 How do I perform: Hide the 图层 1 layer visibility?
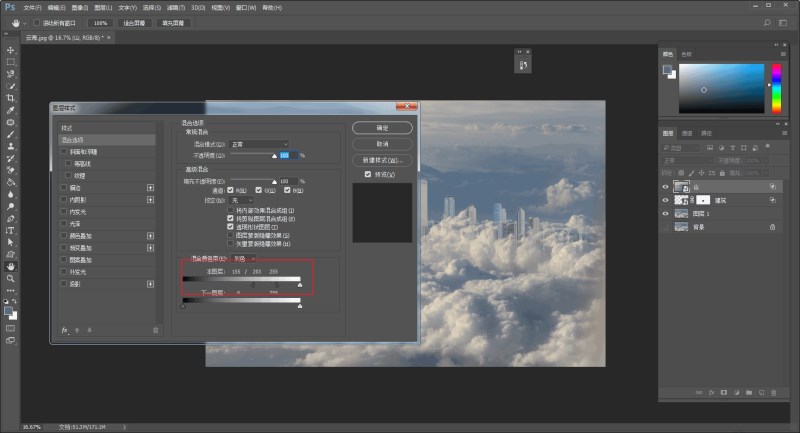(x=667, y=213)
